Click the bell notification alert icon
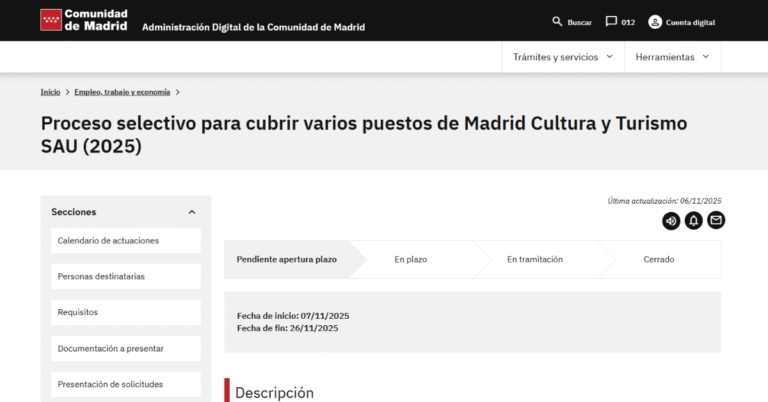The width and height of the screenshot is (768, 402). click(694, 221)
